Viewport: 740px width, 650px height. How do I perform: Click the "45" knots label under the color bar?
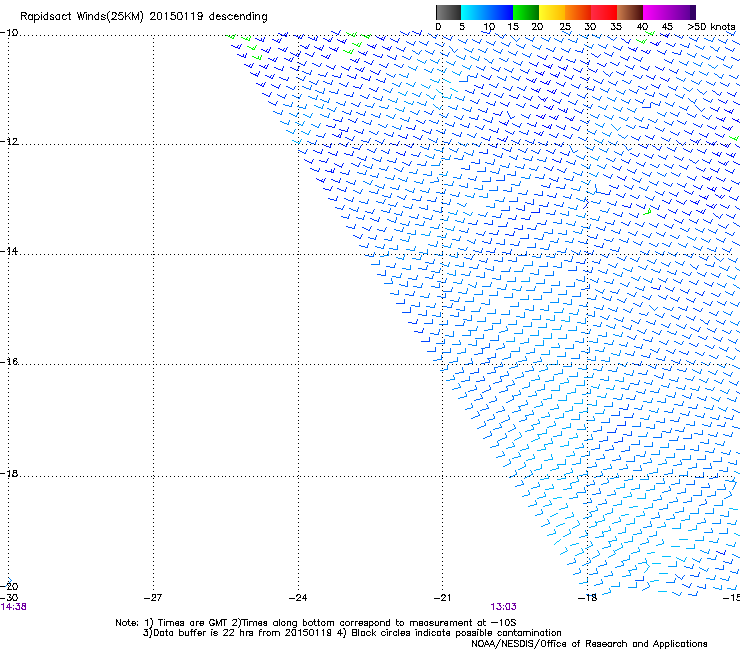(x=667, y=27)
